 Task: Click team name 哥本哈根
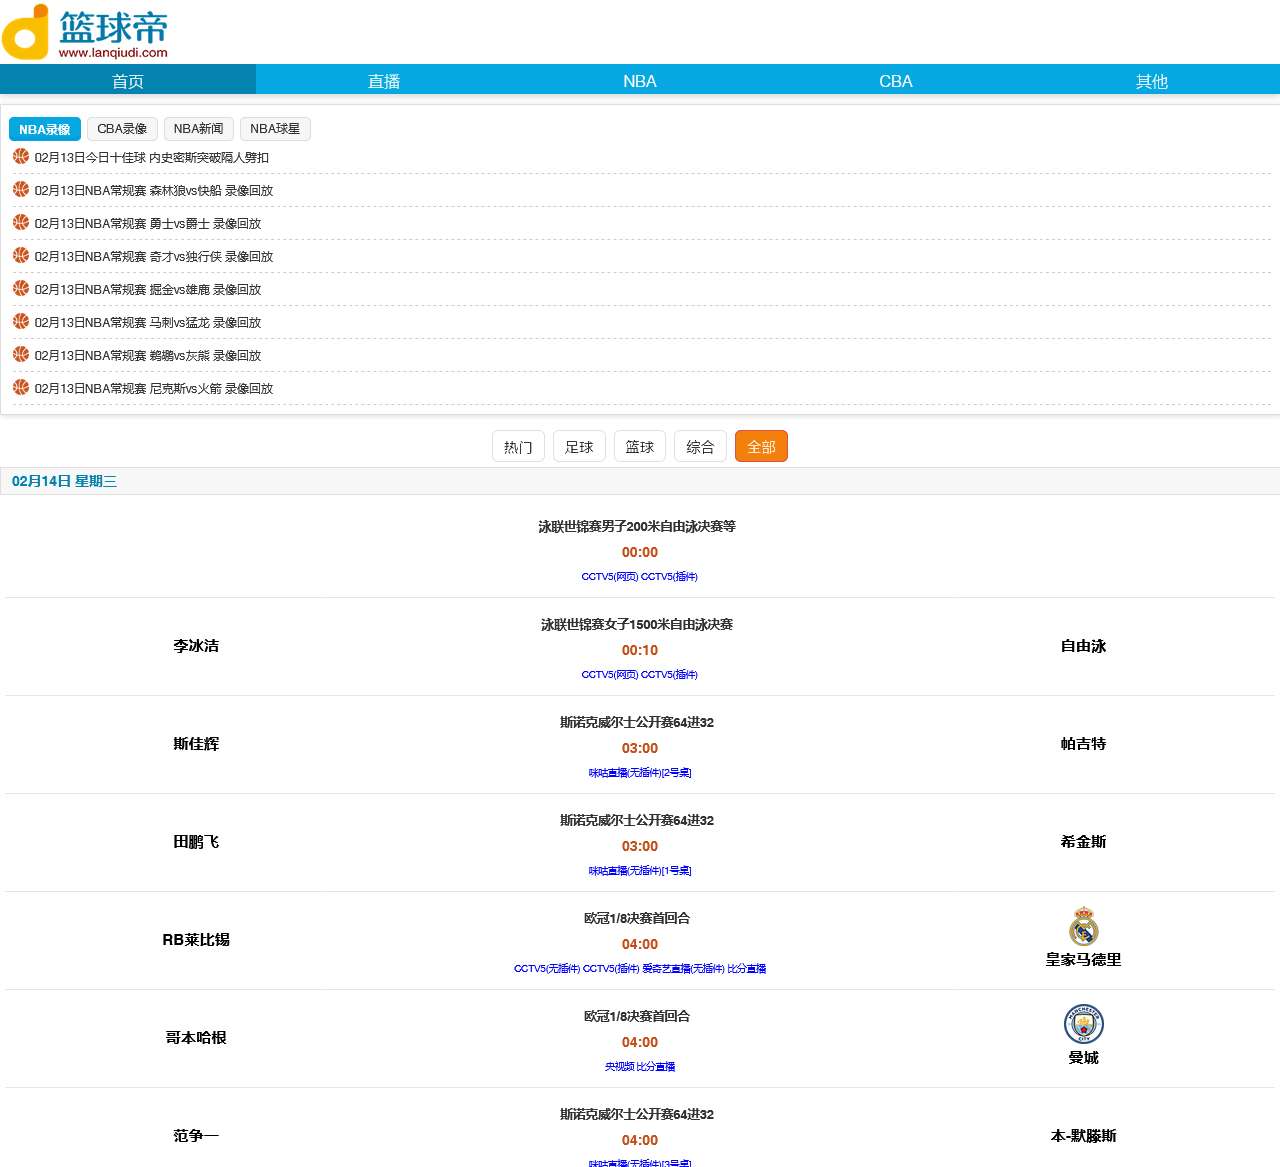pyautogui.click(x=196, y=1037)
